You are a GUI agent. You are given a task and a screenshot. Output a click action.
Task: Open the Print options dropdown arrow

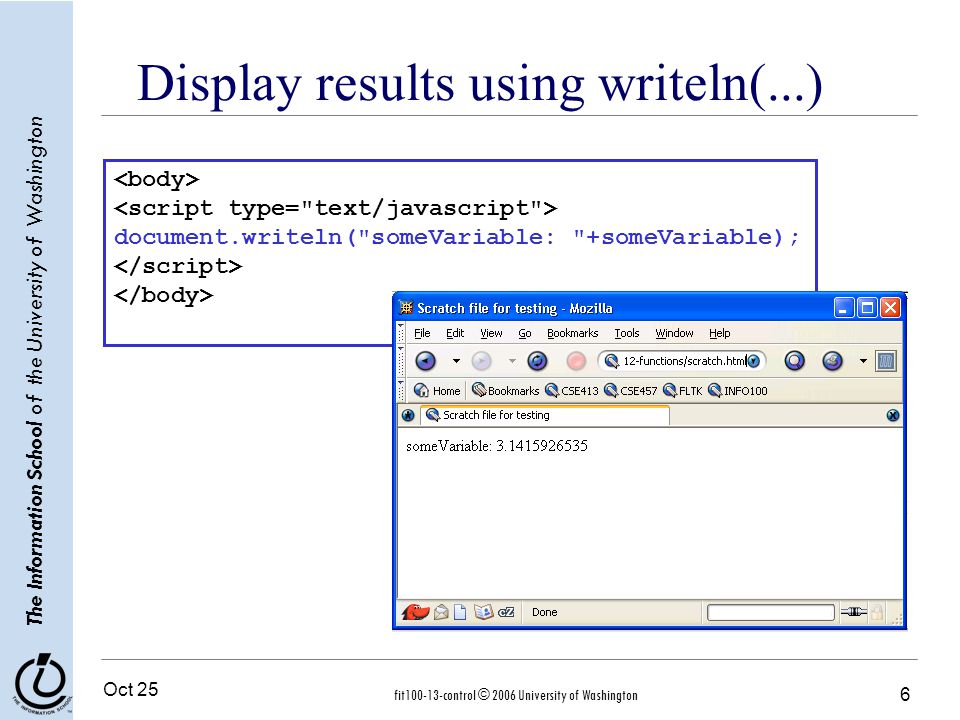[863, 361]
